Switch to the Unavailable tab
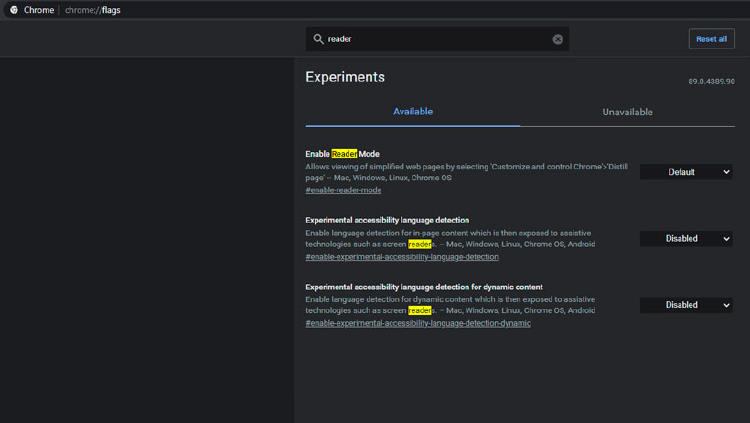Screen dimensions: 750x423 (x=627, y=112)
